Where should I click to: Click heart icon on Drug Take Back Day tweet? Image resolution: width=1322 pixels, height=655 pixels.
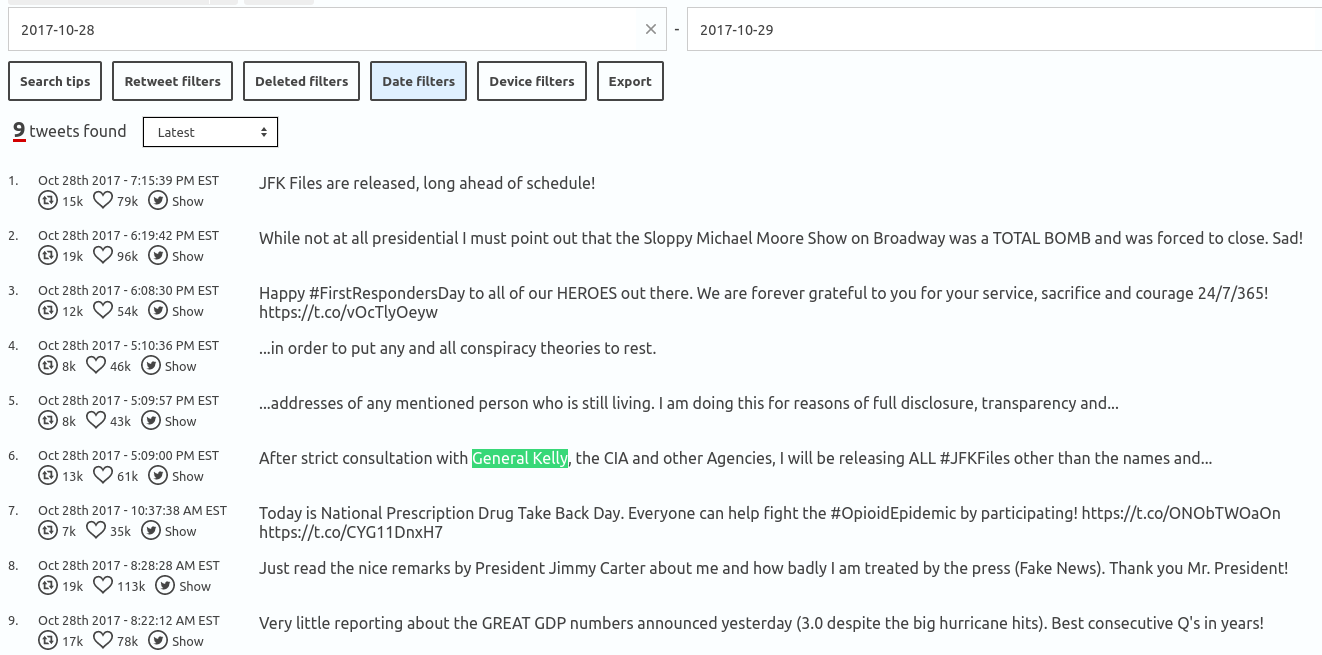(96, 530)
